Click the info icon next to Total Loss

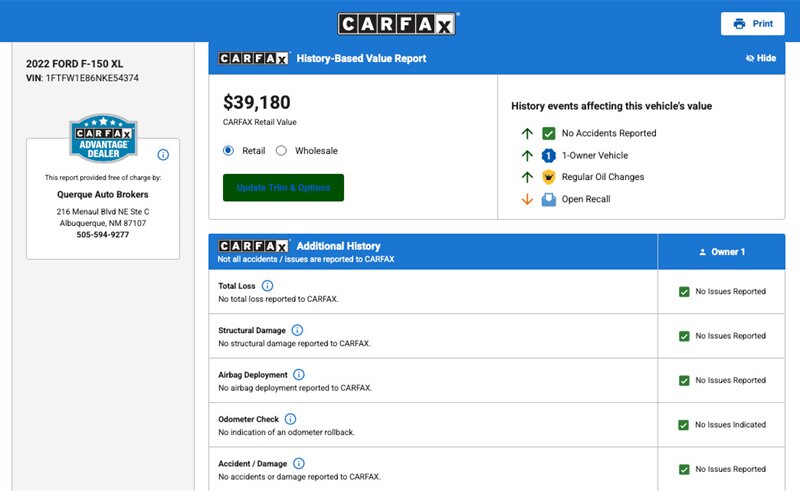267,286
